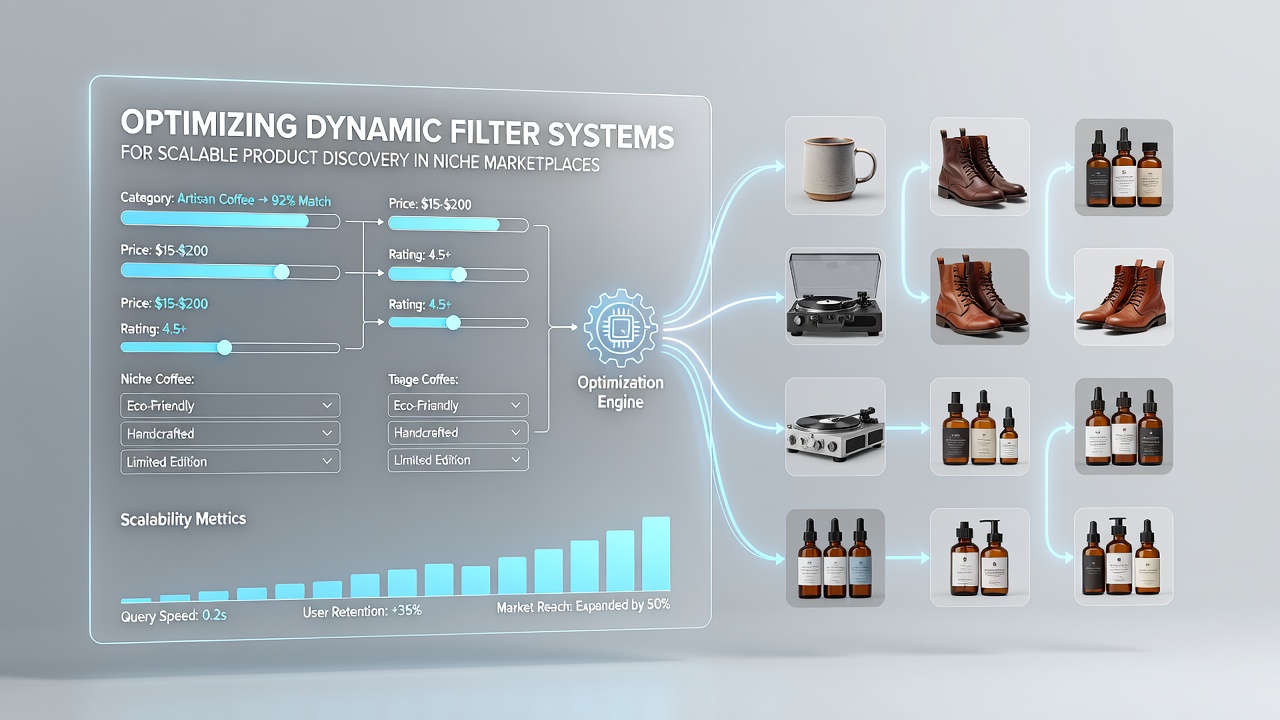
Task: Click the Rating 4.5+ slider above Niche Coffee
Action: [x=230, y=347]
